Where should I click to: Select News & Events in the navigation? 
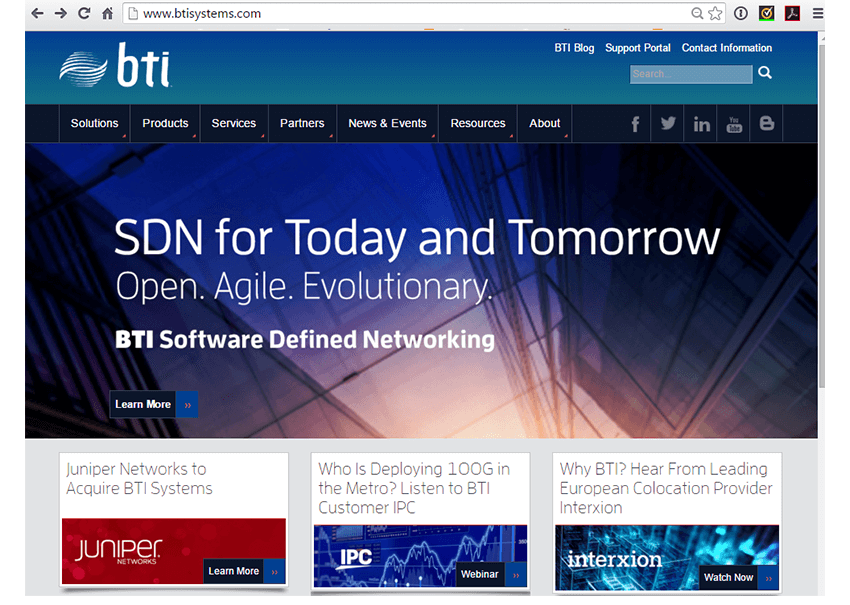[x=387, y=123]
